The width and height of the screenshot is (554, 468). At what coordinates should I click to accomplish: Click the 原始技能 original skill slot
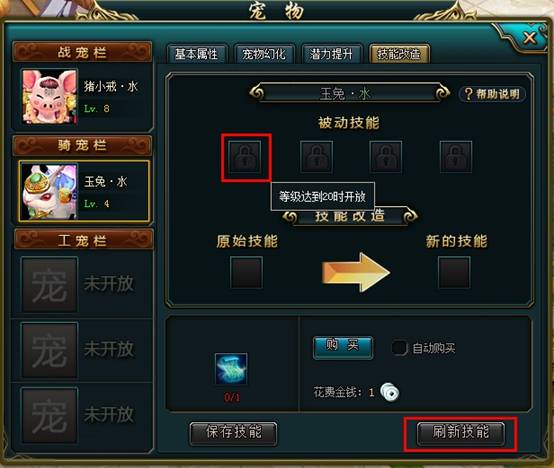point(246,272)
